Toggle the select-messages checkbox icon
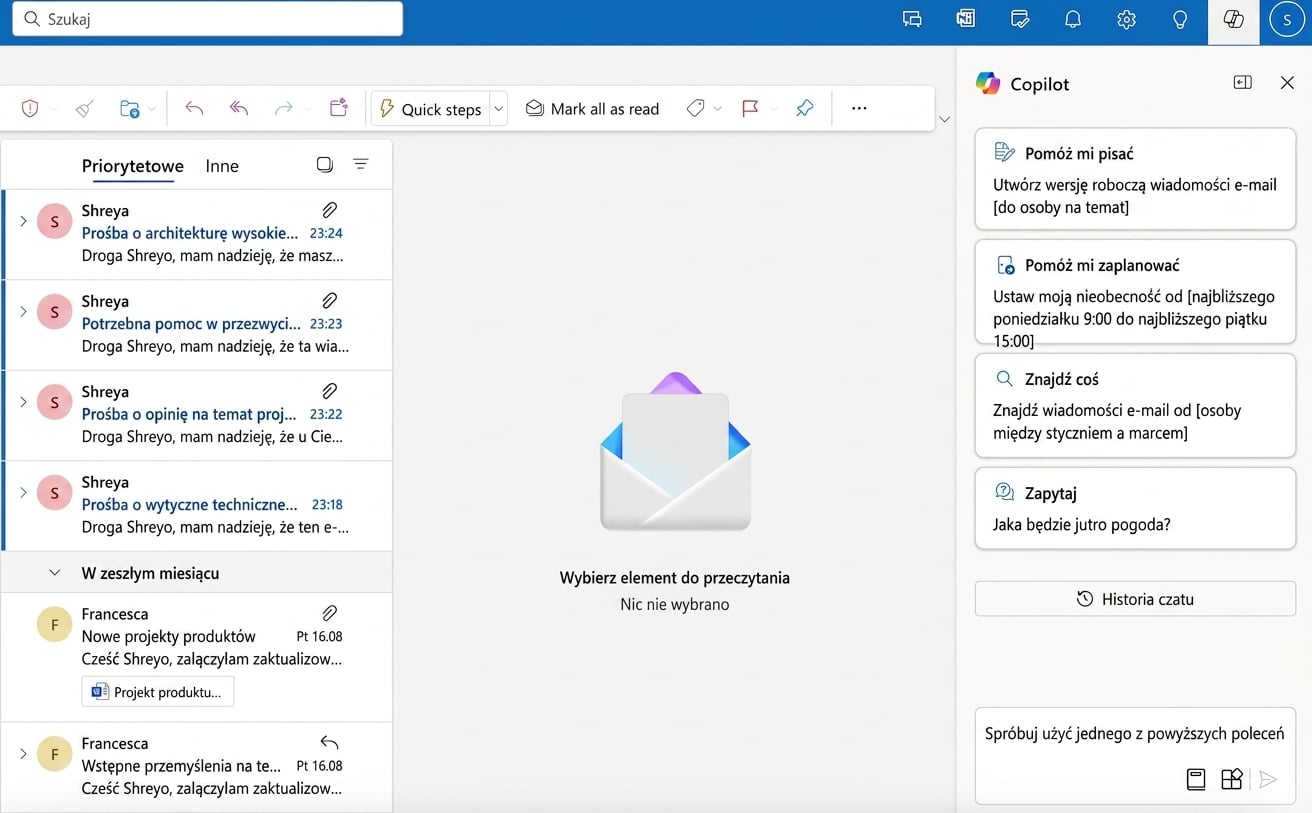The width and height of the screenshot is (1312, 813). tap(325, 165)
